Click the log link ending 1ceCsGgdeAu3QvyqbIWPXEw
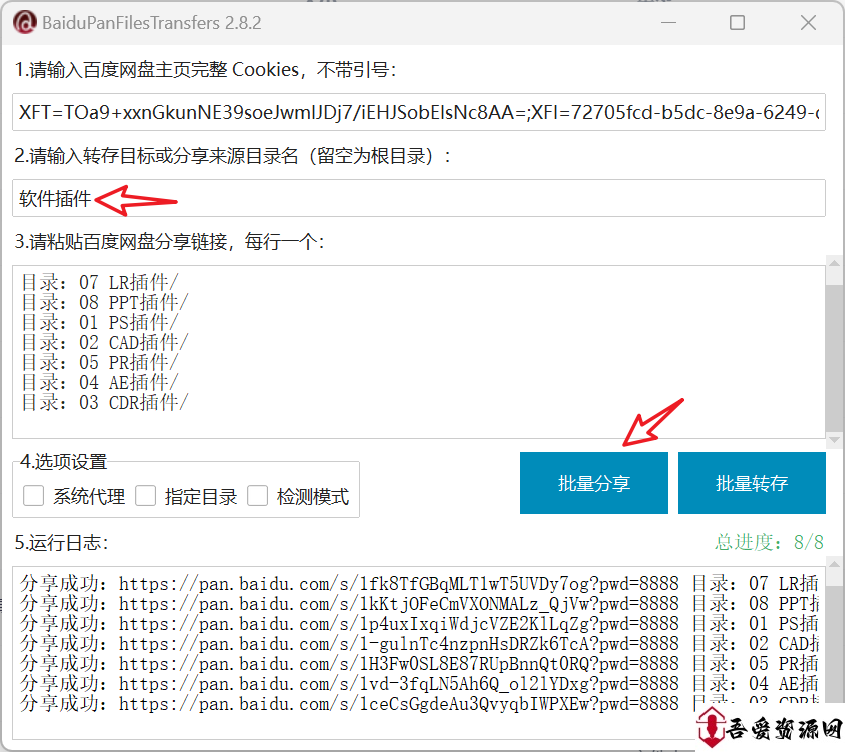 [398, 703]
